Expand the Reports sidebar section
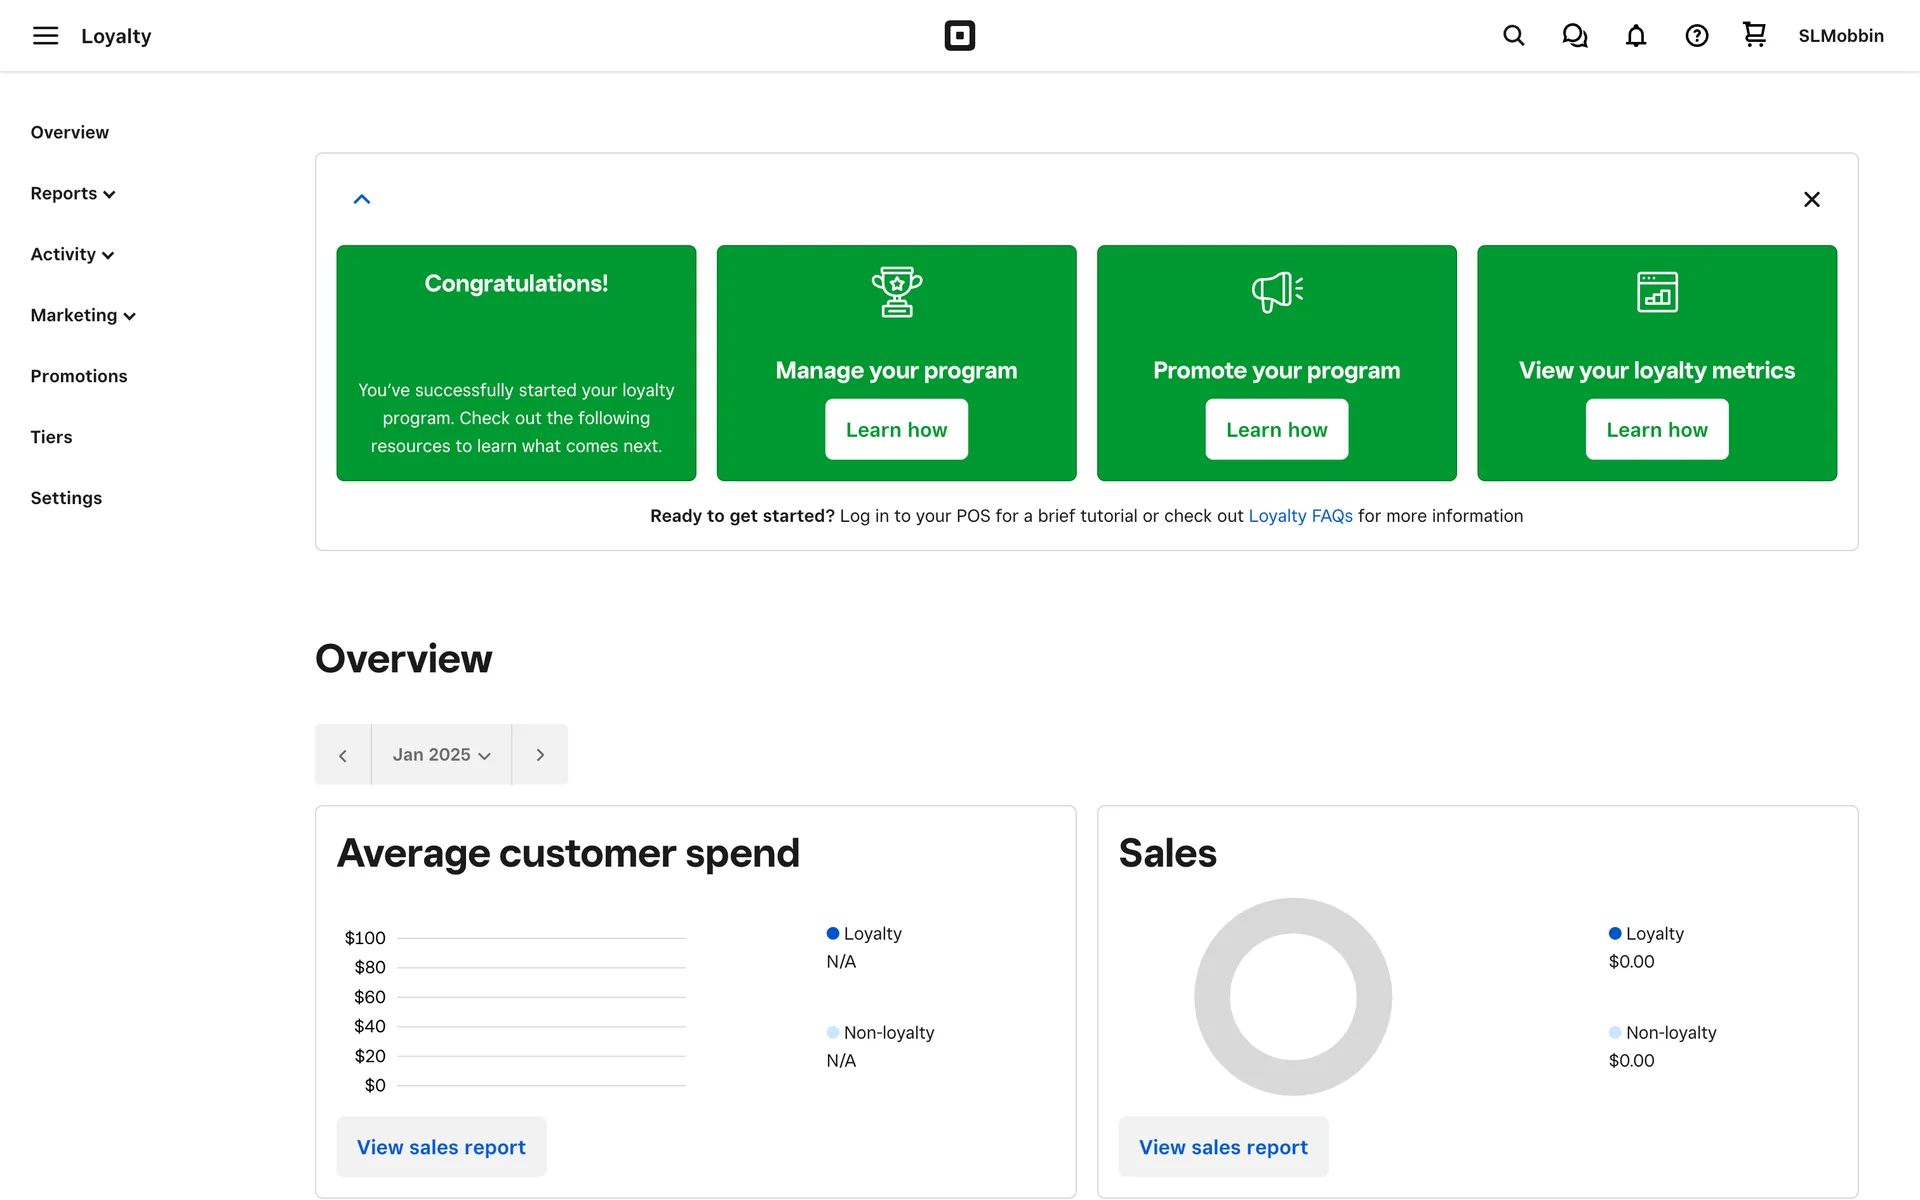The height and width of the screenshot is (1200, 1920). click(x=73, y=193)
